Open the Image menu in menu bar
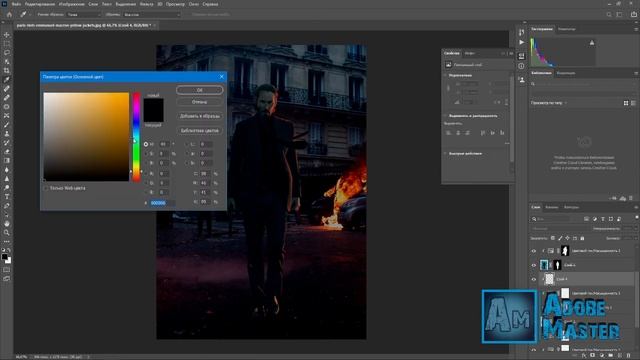The height and width of the screenshot is (360, 640). pos(71,4)
